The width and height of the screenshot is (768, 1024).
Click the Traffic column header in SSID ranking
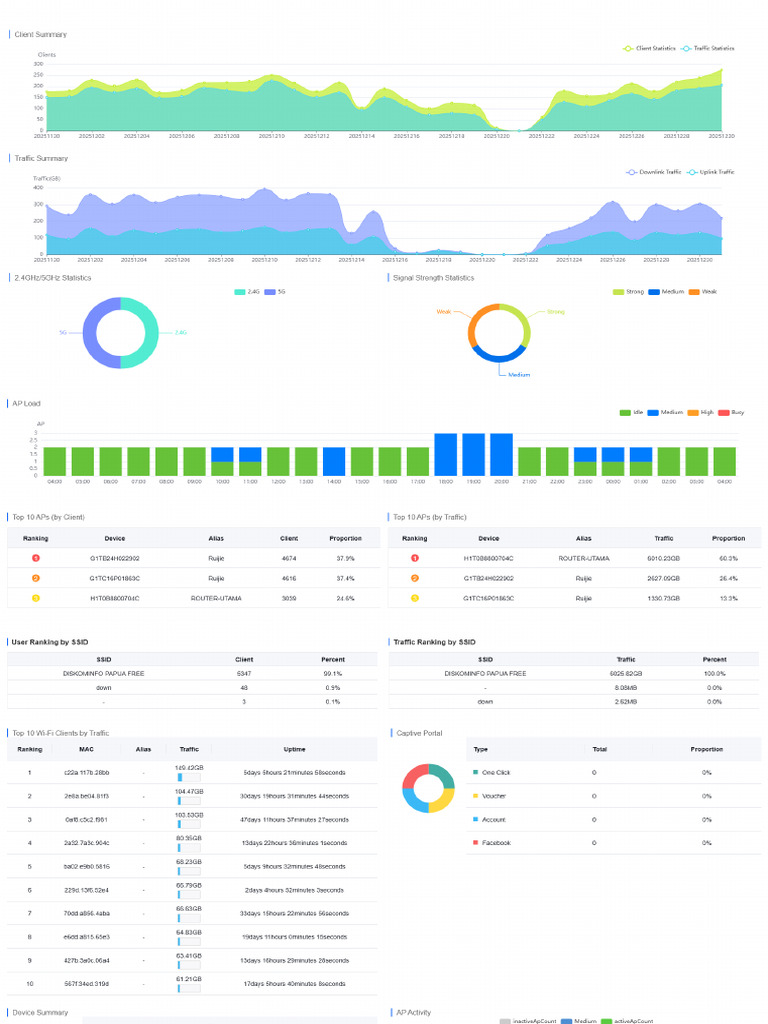click(x=626, y=660)
